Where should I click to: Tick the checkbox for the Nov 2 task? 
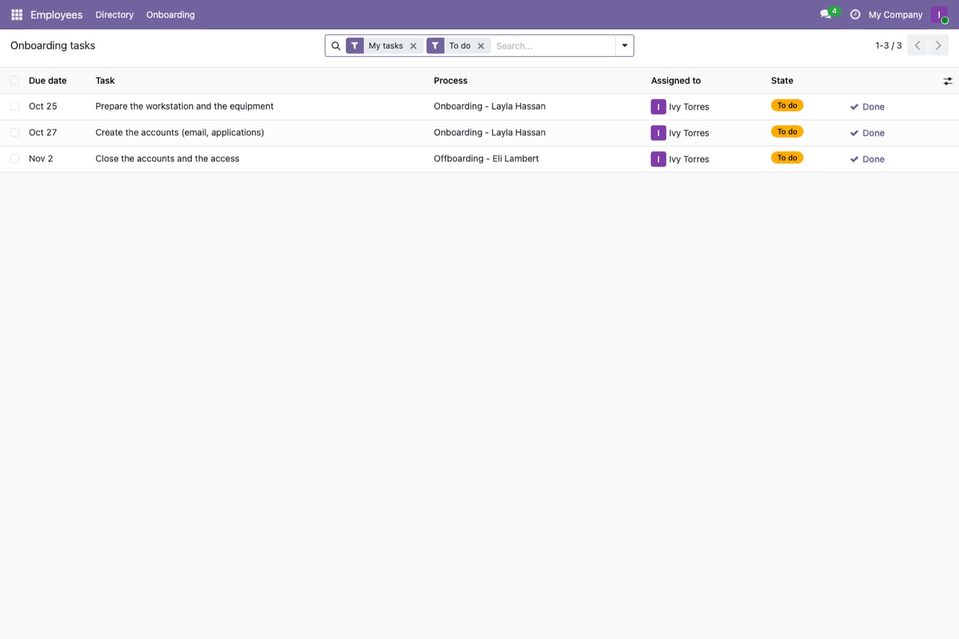pos(15,159)
